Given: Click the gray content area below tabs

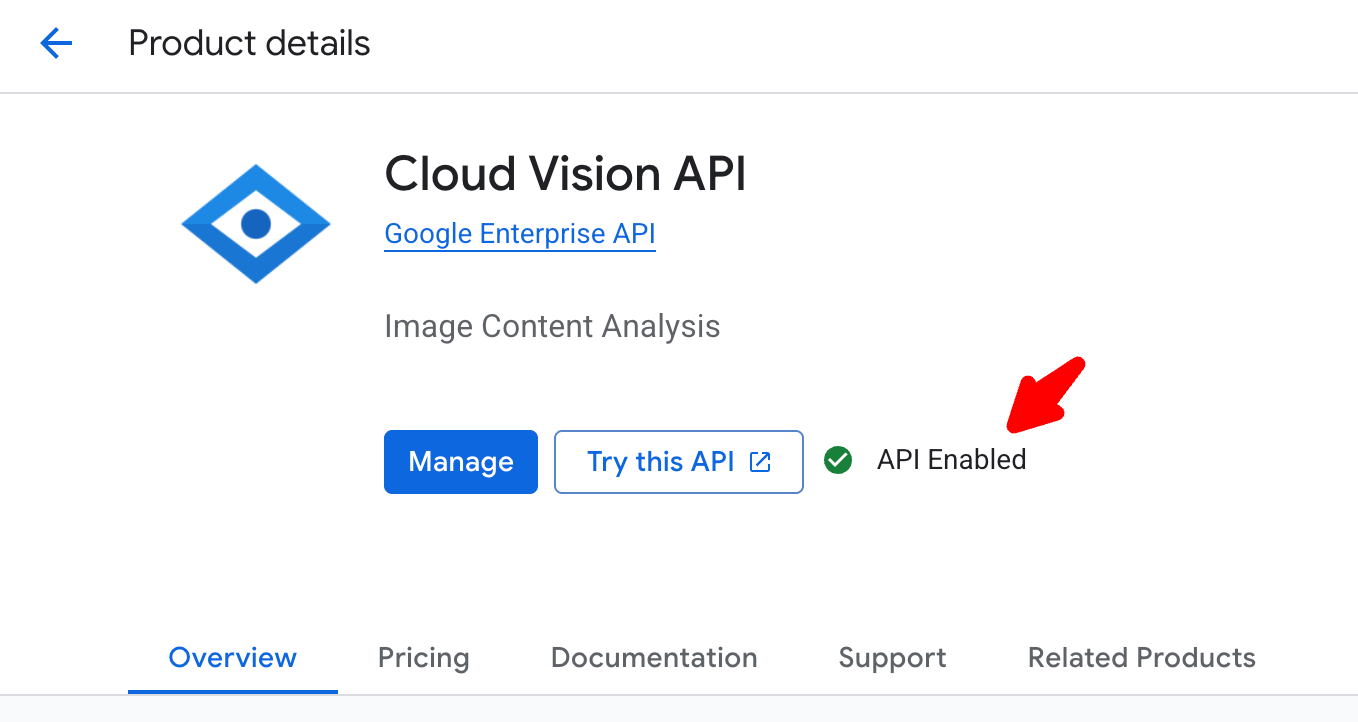Looking at the screenshot, I should pyautogui.click(x=700, y=710).
